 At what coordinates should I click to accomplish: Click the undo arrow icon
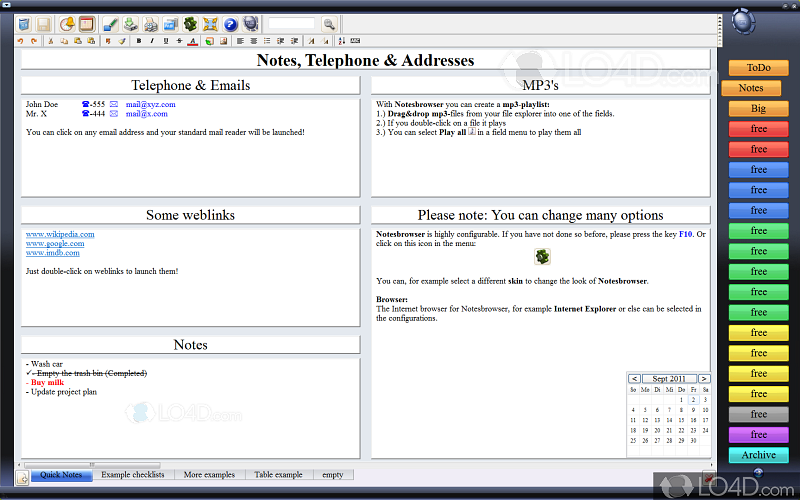point(20,41)
